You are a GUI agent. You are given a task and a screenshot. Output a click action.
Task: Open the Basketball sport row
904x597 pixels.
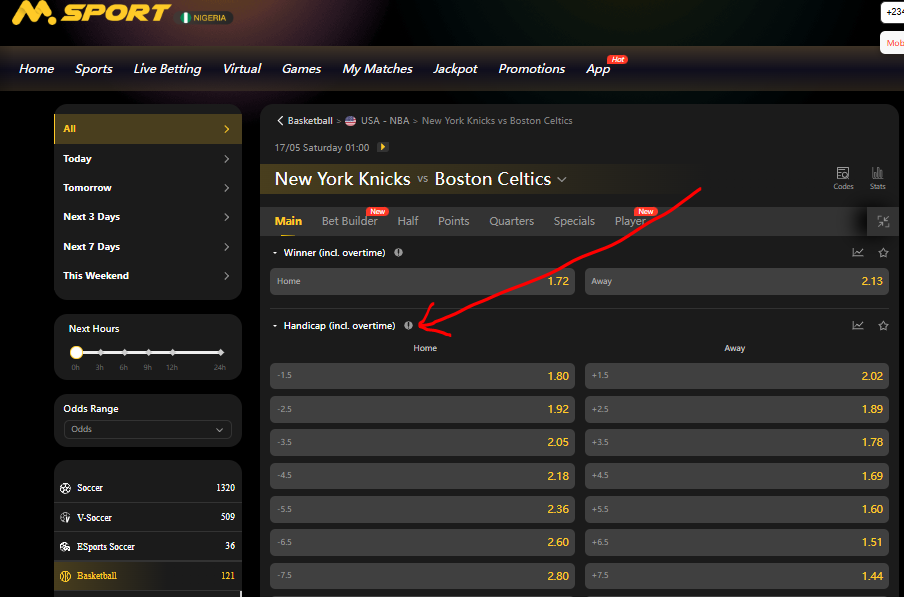(x=148, y=576)
